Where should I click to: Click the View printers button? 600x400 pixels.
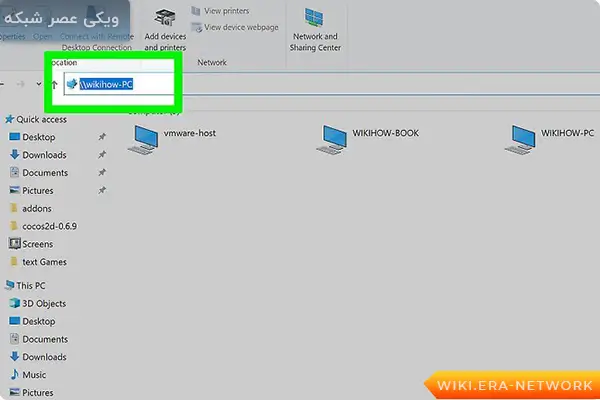coord(225,11)
